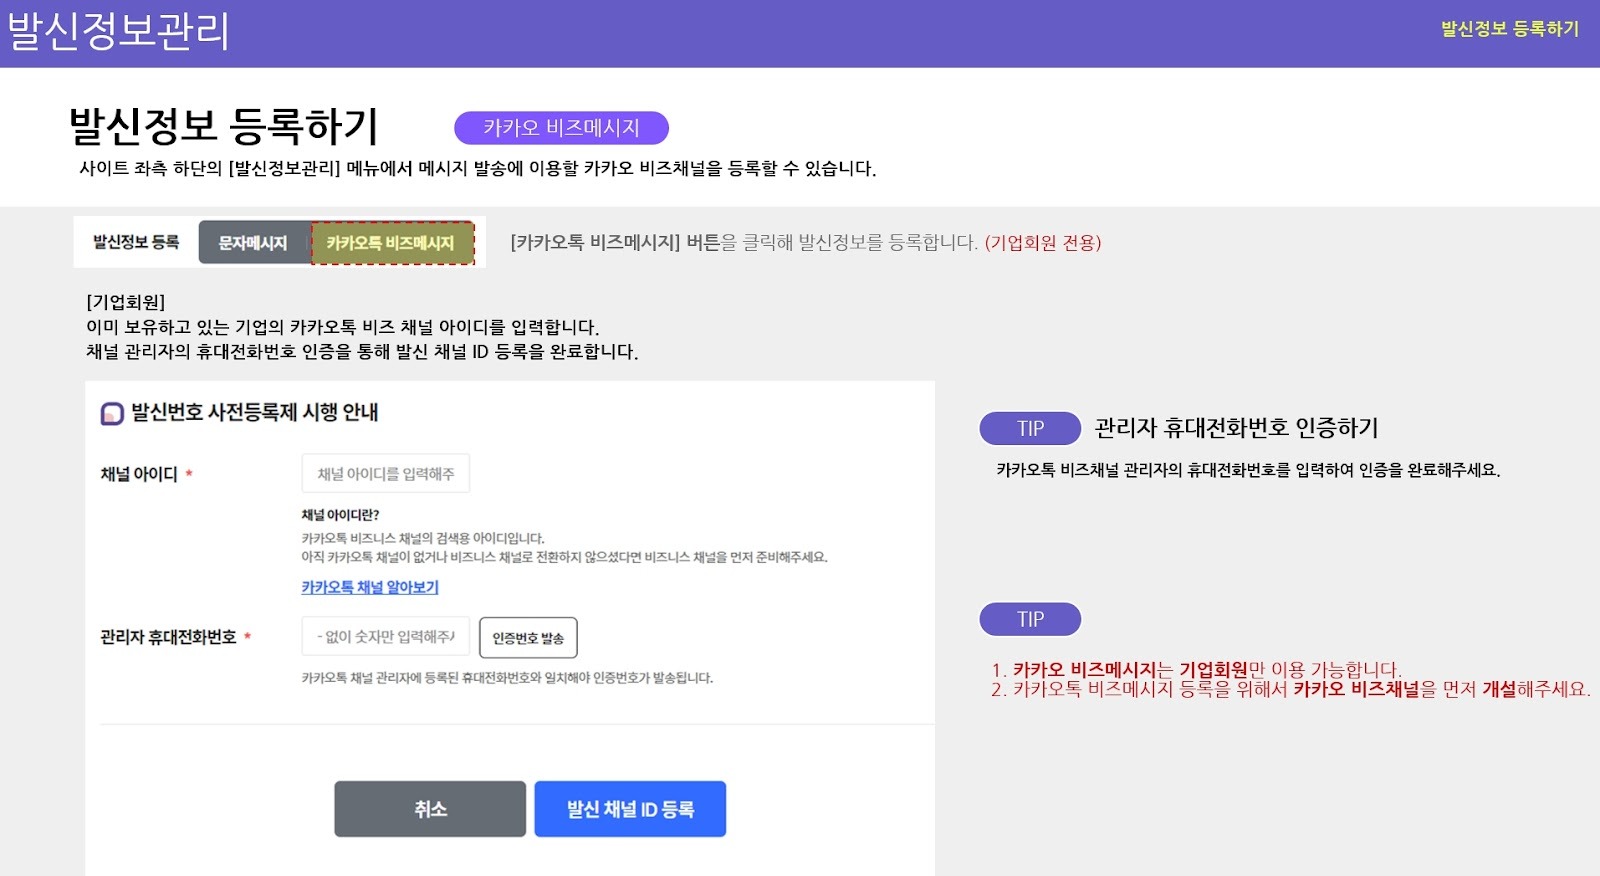Open the 카카오톡 채널 알아보기 link
Image resolution: width=1600 pixels, height=876 pixels.
pyautogui.click(x=370, y=587)
